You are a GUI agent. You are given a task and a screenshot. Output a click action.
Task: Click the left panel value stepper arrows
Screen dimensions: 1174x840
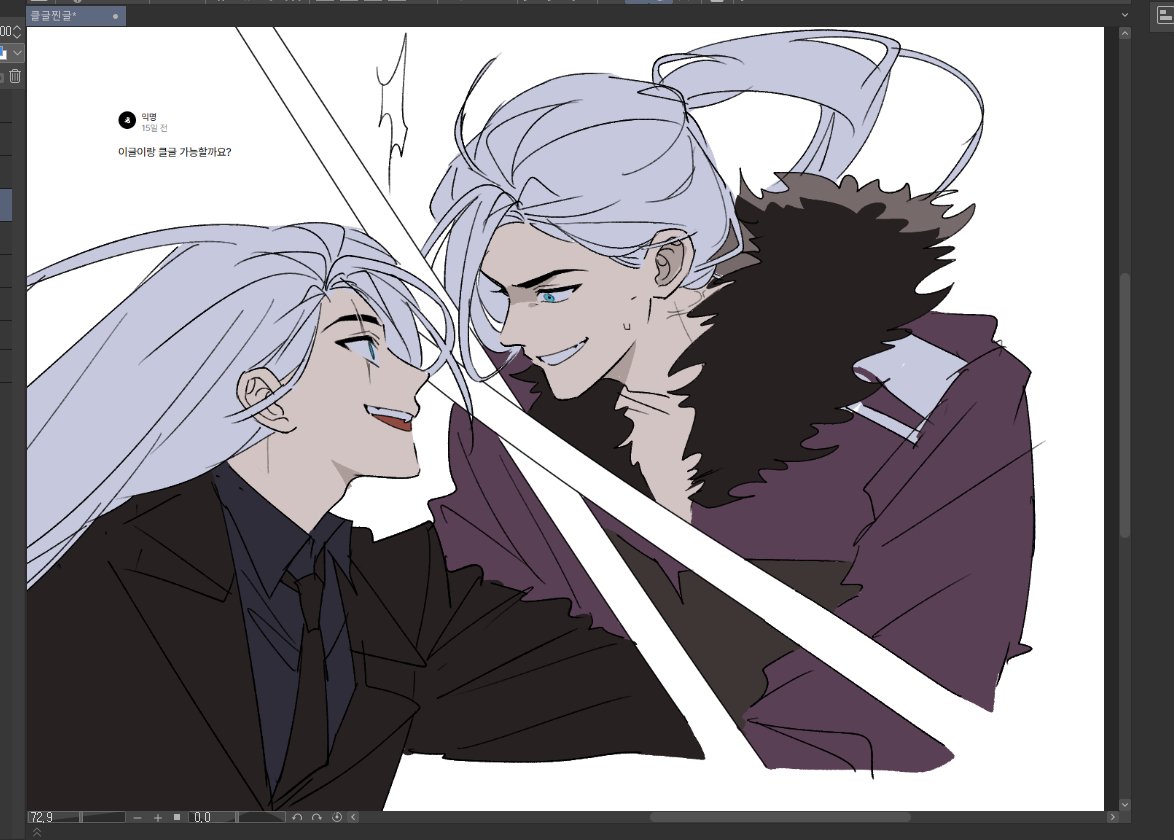click(17, 31)
